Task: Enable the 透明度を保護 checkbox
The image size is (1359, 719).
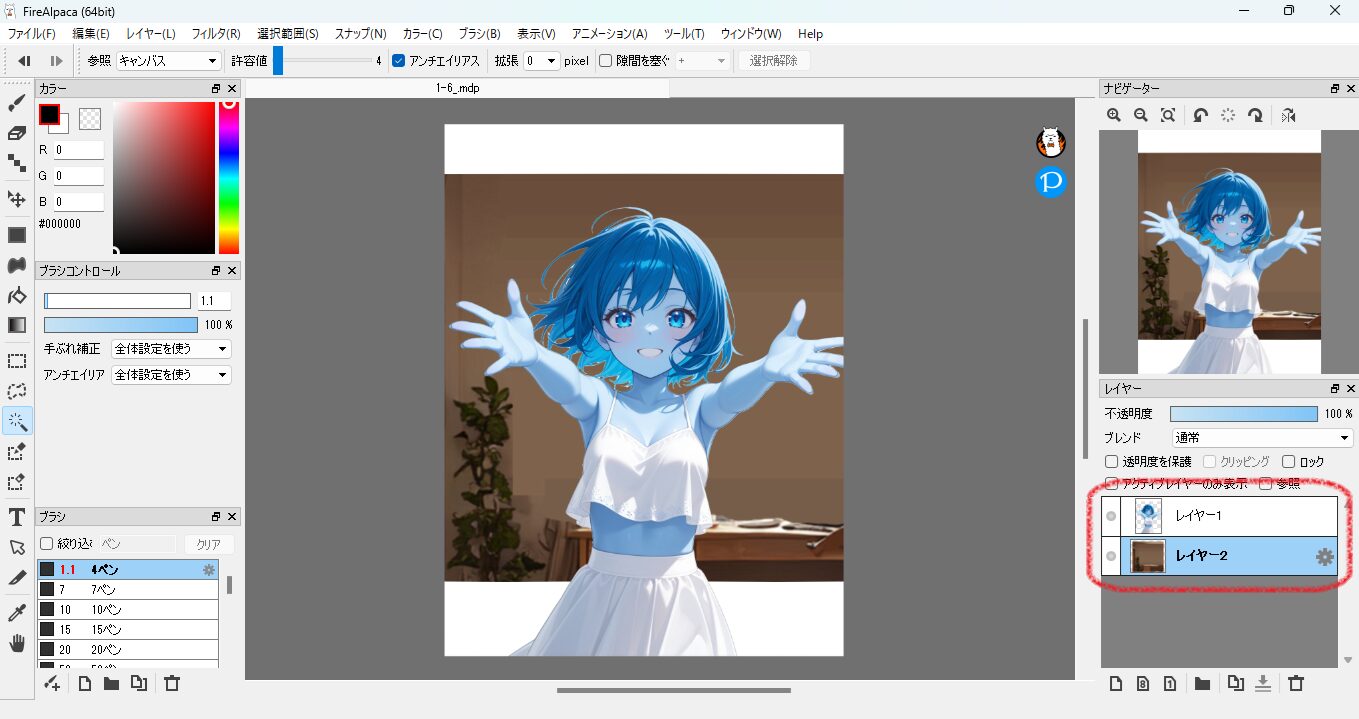Action: 1111,462
